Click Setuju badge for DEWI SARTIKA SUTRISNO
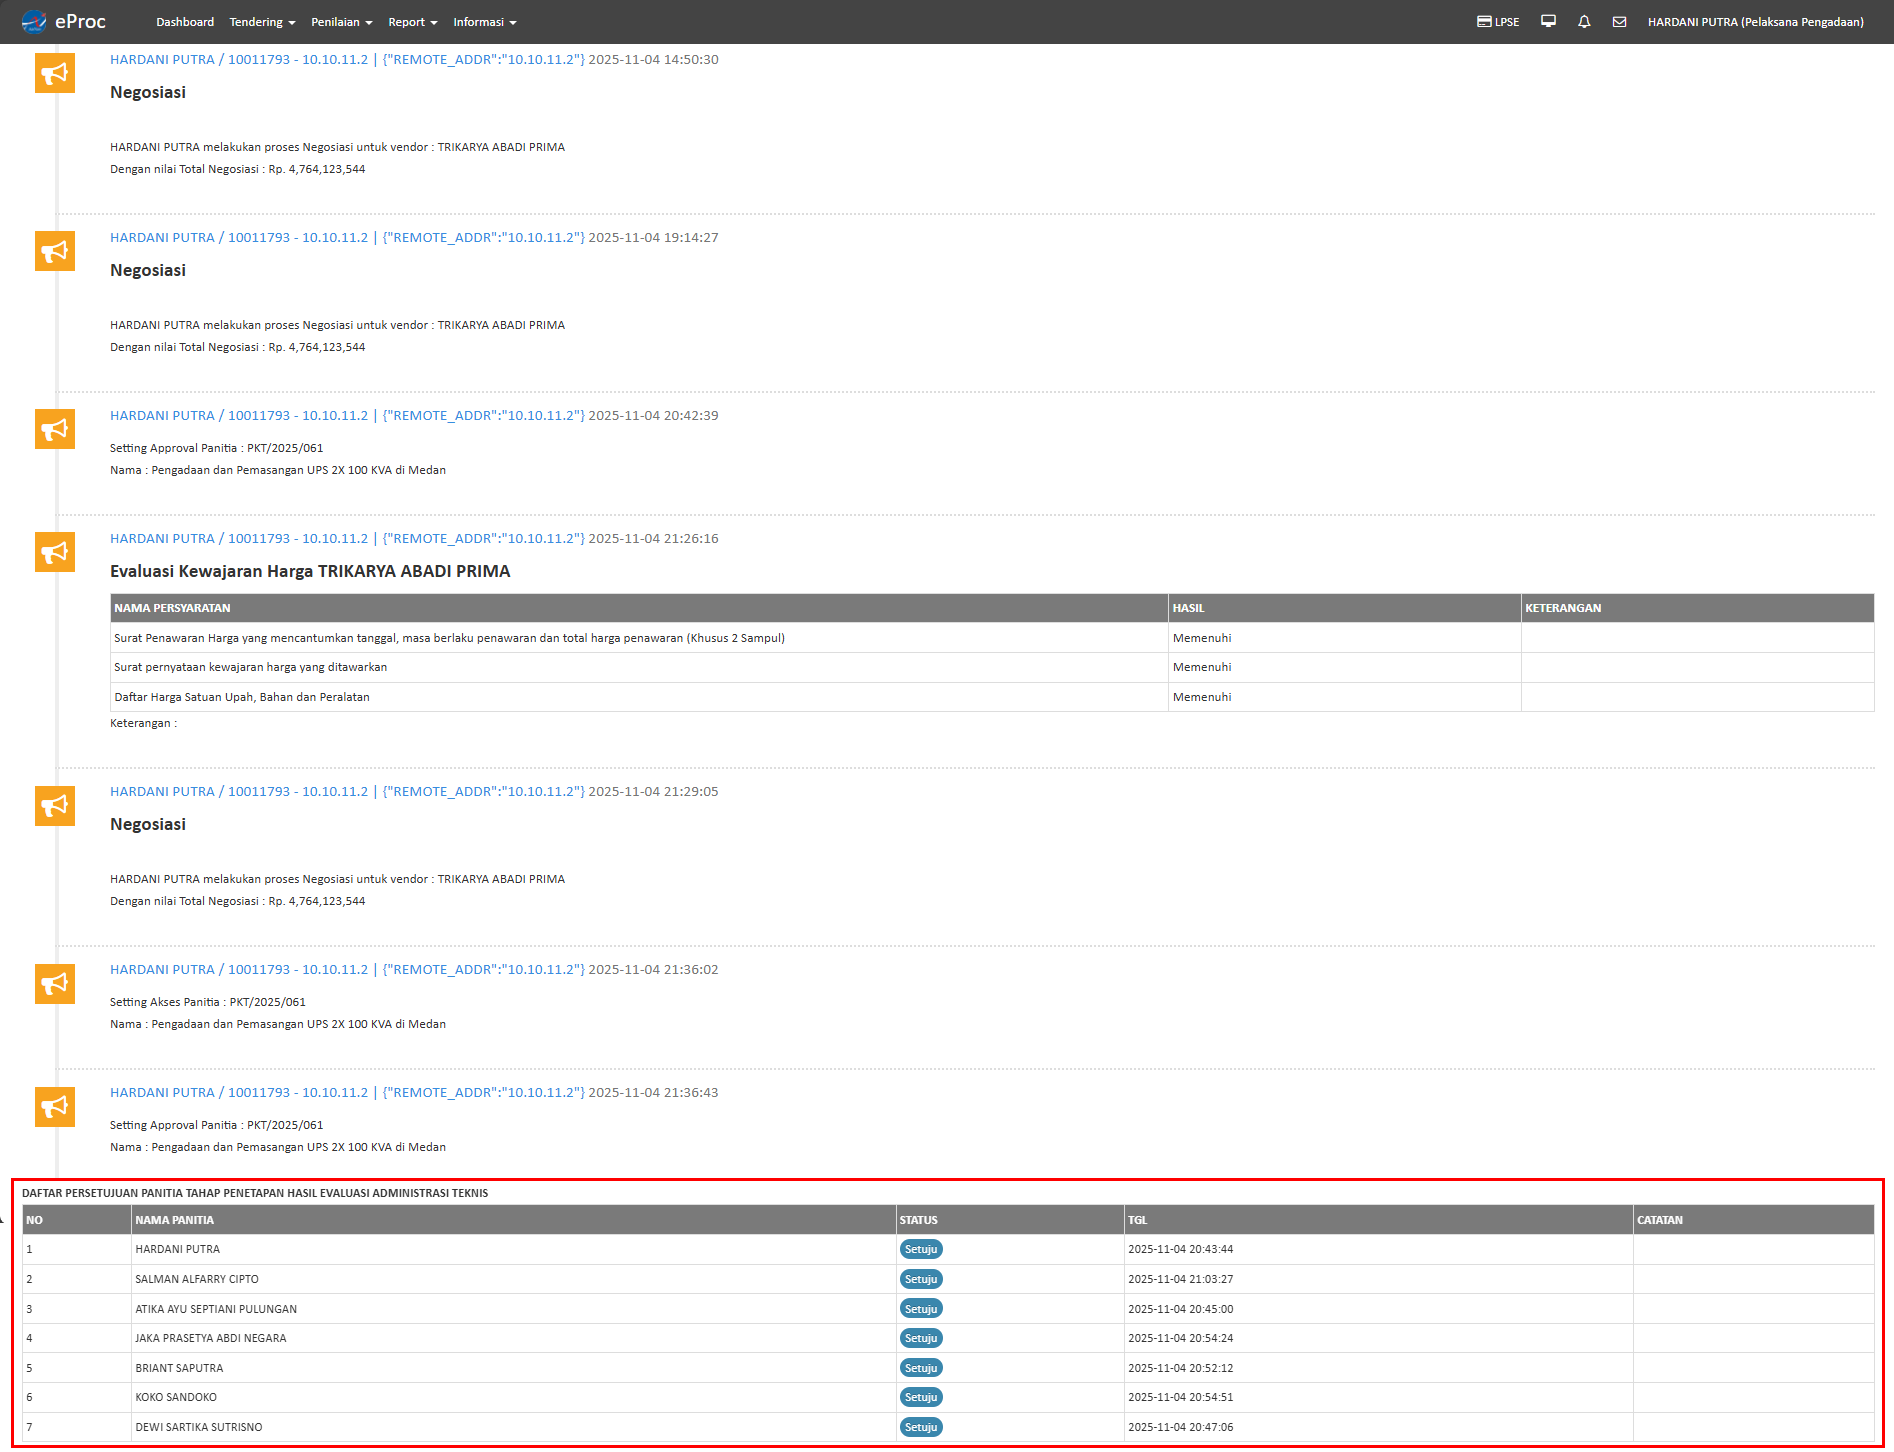This screenshot has height=1452, width=1894. click(x=920, y=1427)
